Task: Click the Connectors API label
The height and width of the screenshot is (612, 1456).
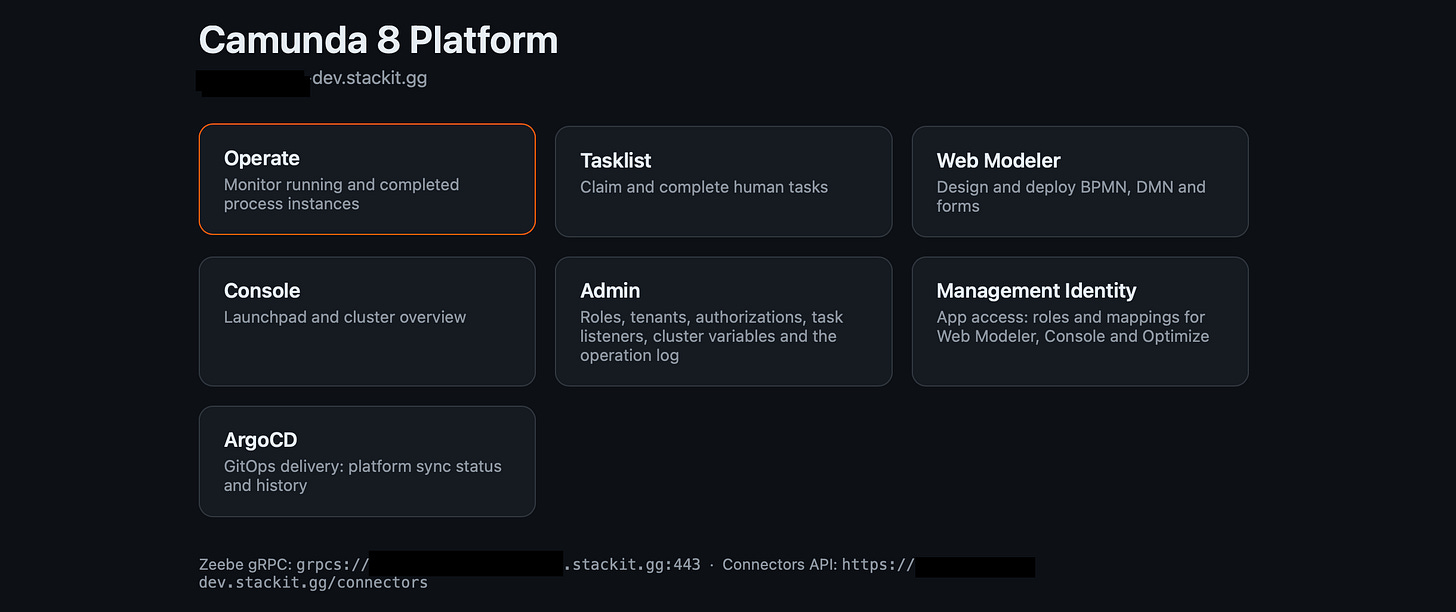Action: click(779, 564)
